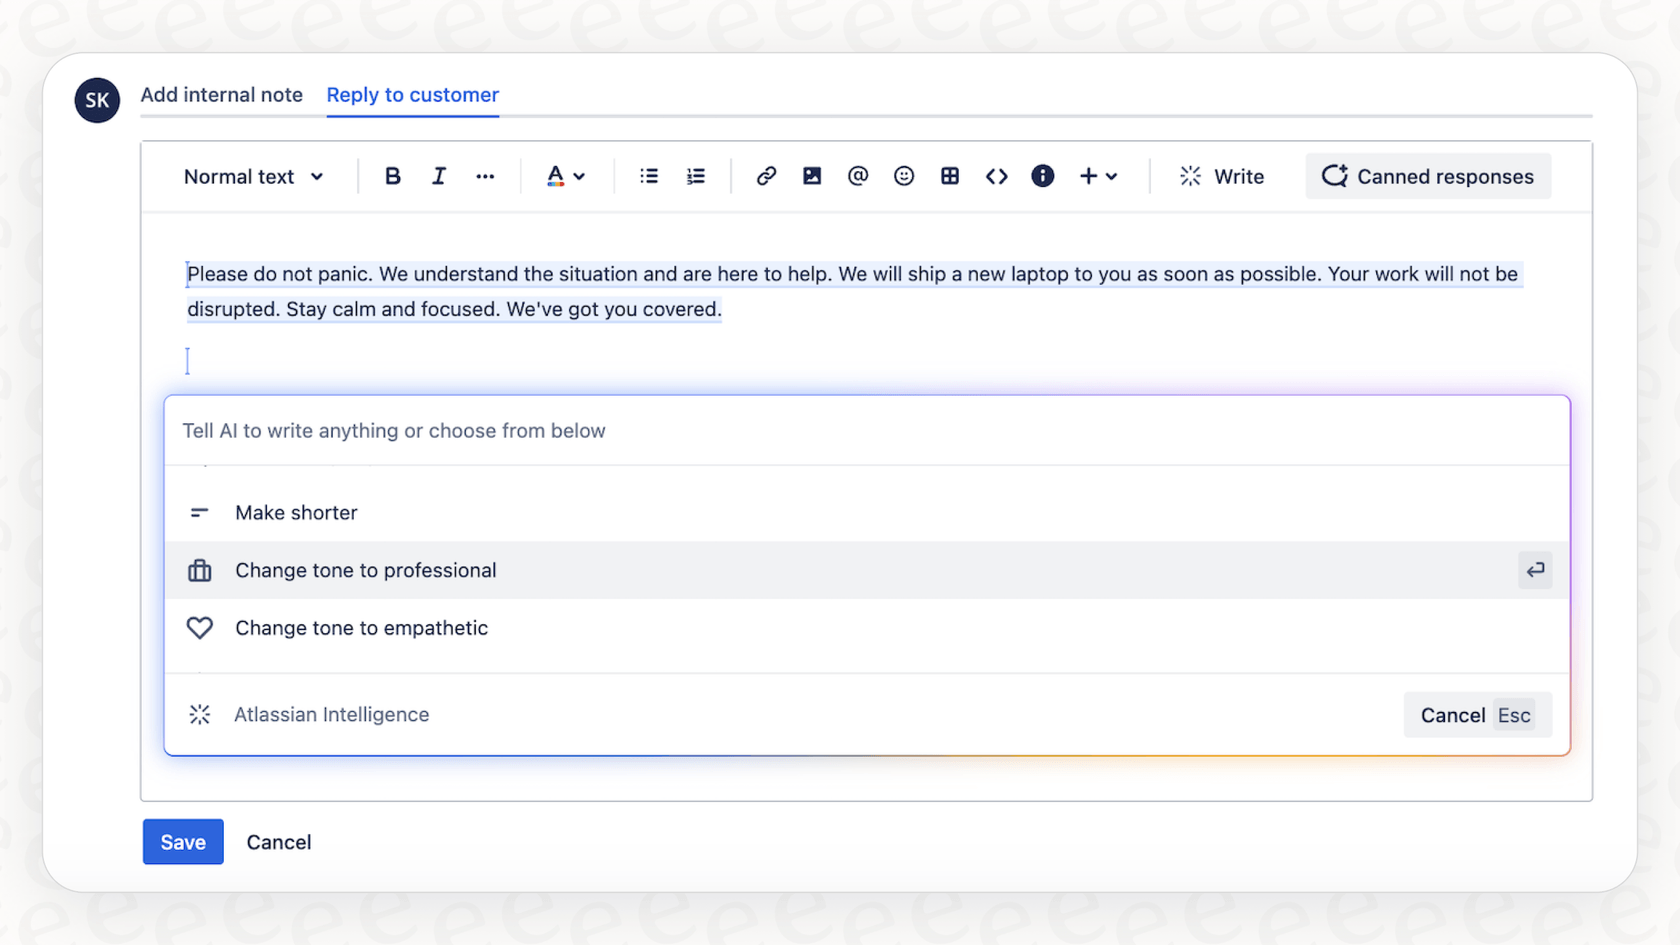Open the Normal text style dropdown
The image size is (1680, 945).
click(254, 176)
